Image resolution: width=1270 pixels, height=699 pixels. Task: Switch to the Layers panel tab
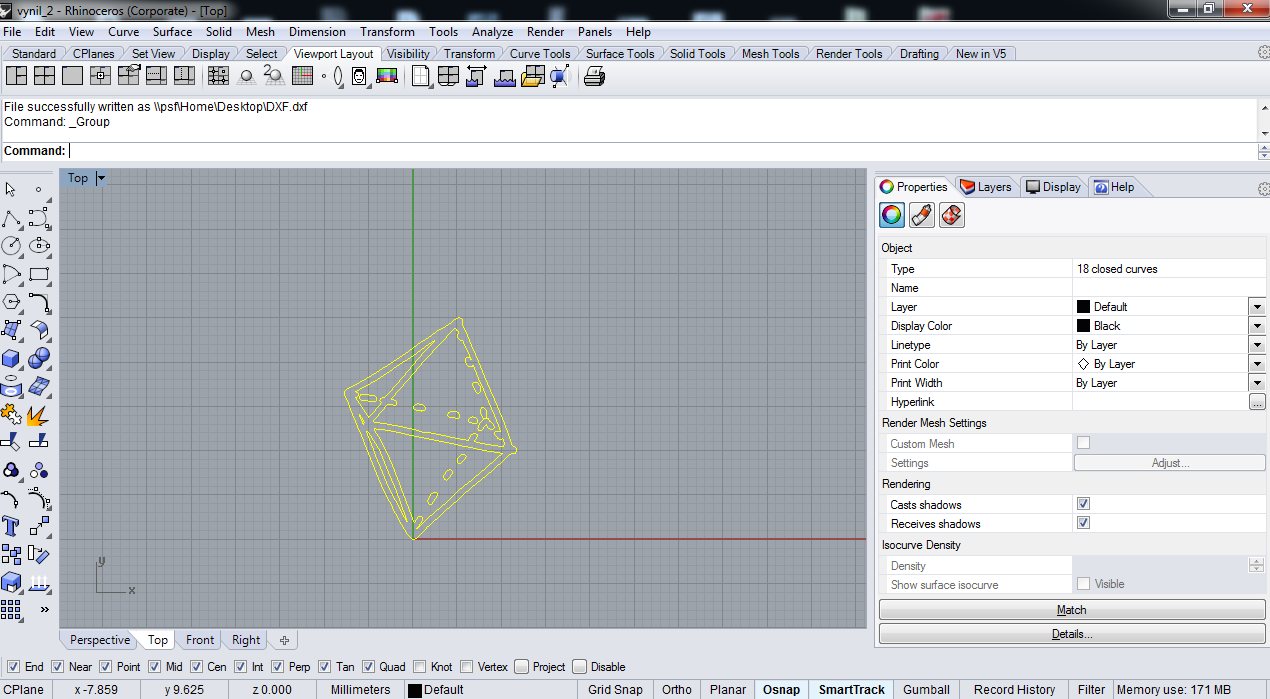click(x=985, y=187)
